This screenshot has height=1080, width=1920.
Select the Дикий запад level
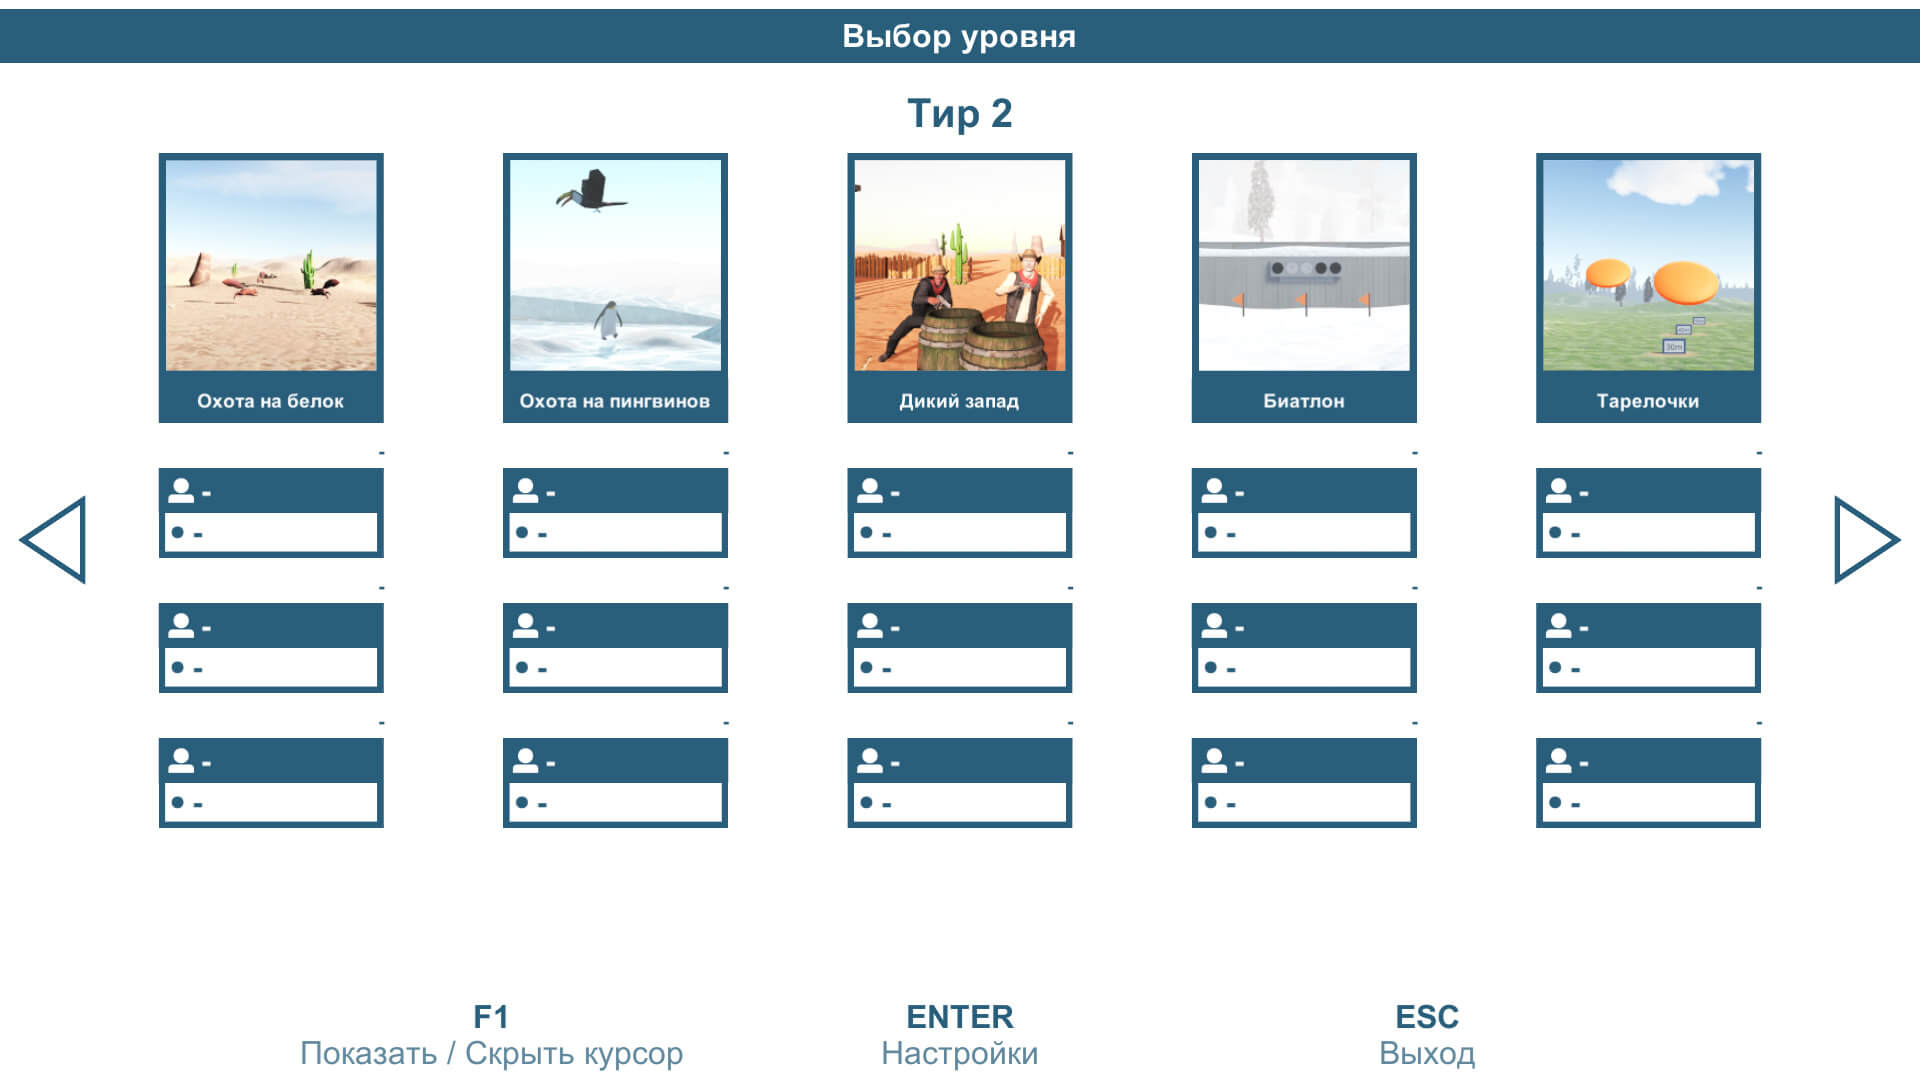click(x=959, y=286)
